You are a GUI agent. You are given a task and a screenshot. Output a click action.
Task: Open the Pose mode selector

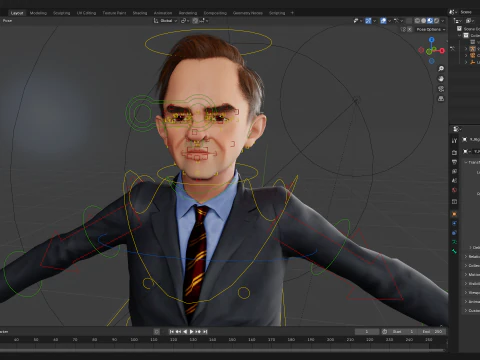click(7, 21)
